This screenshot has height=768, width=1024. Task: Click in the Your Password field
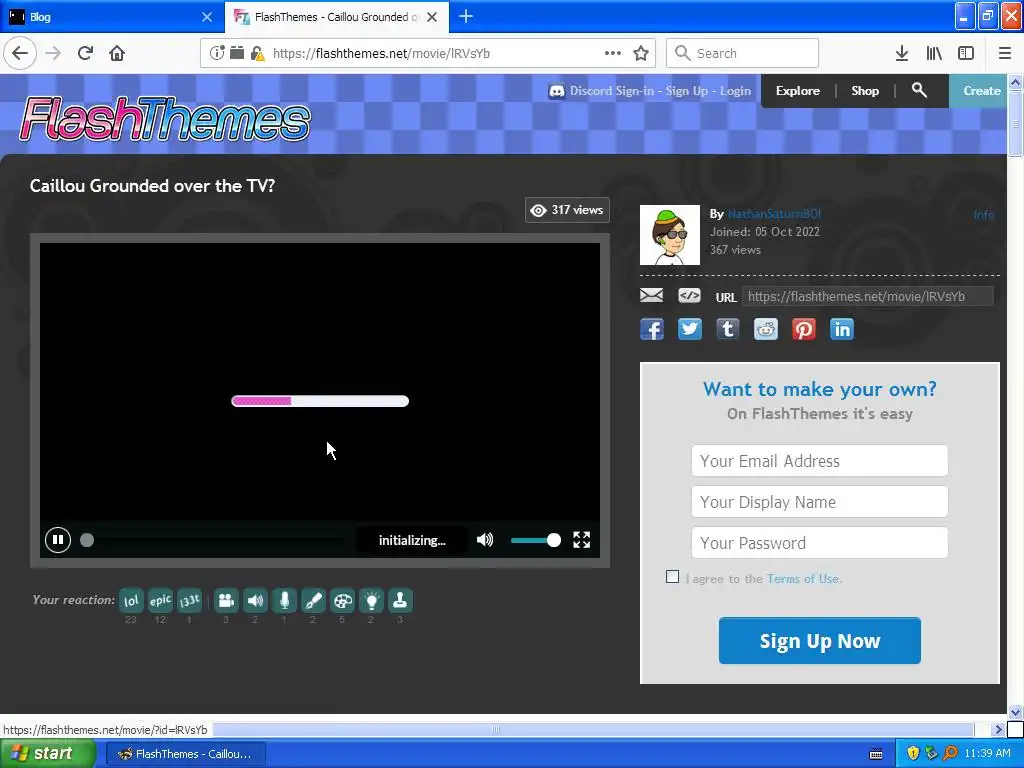(x=819, y=543)
